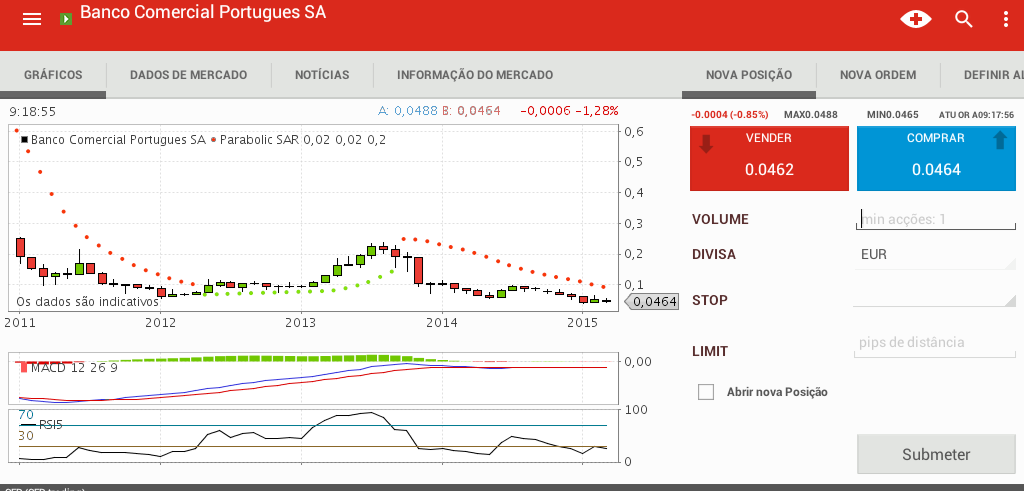
Task: Open search with magnifier icon
Action: pyautogui.click(x=964, y=19)
